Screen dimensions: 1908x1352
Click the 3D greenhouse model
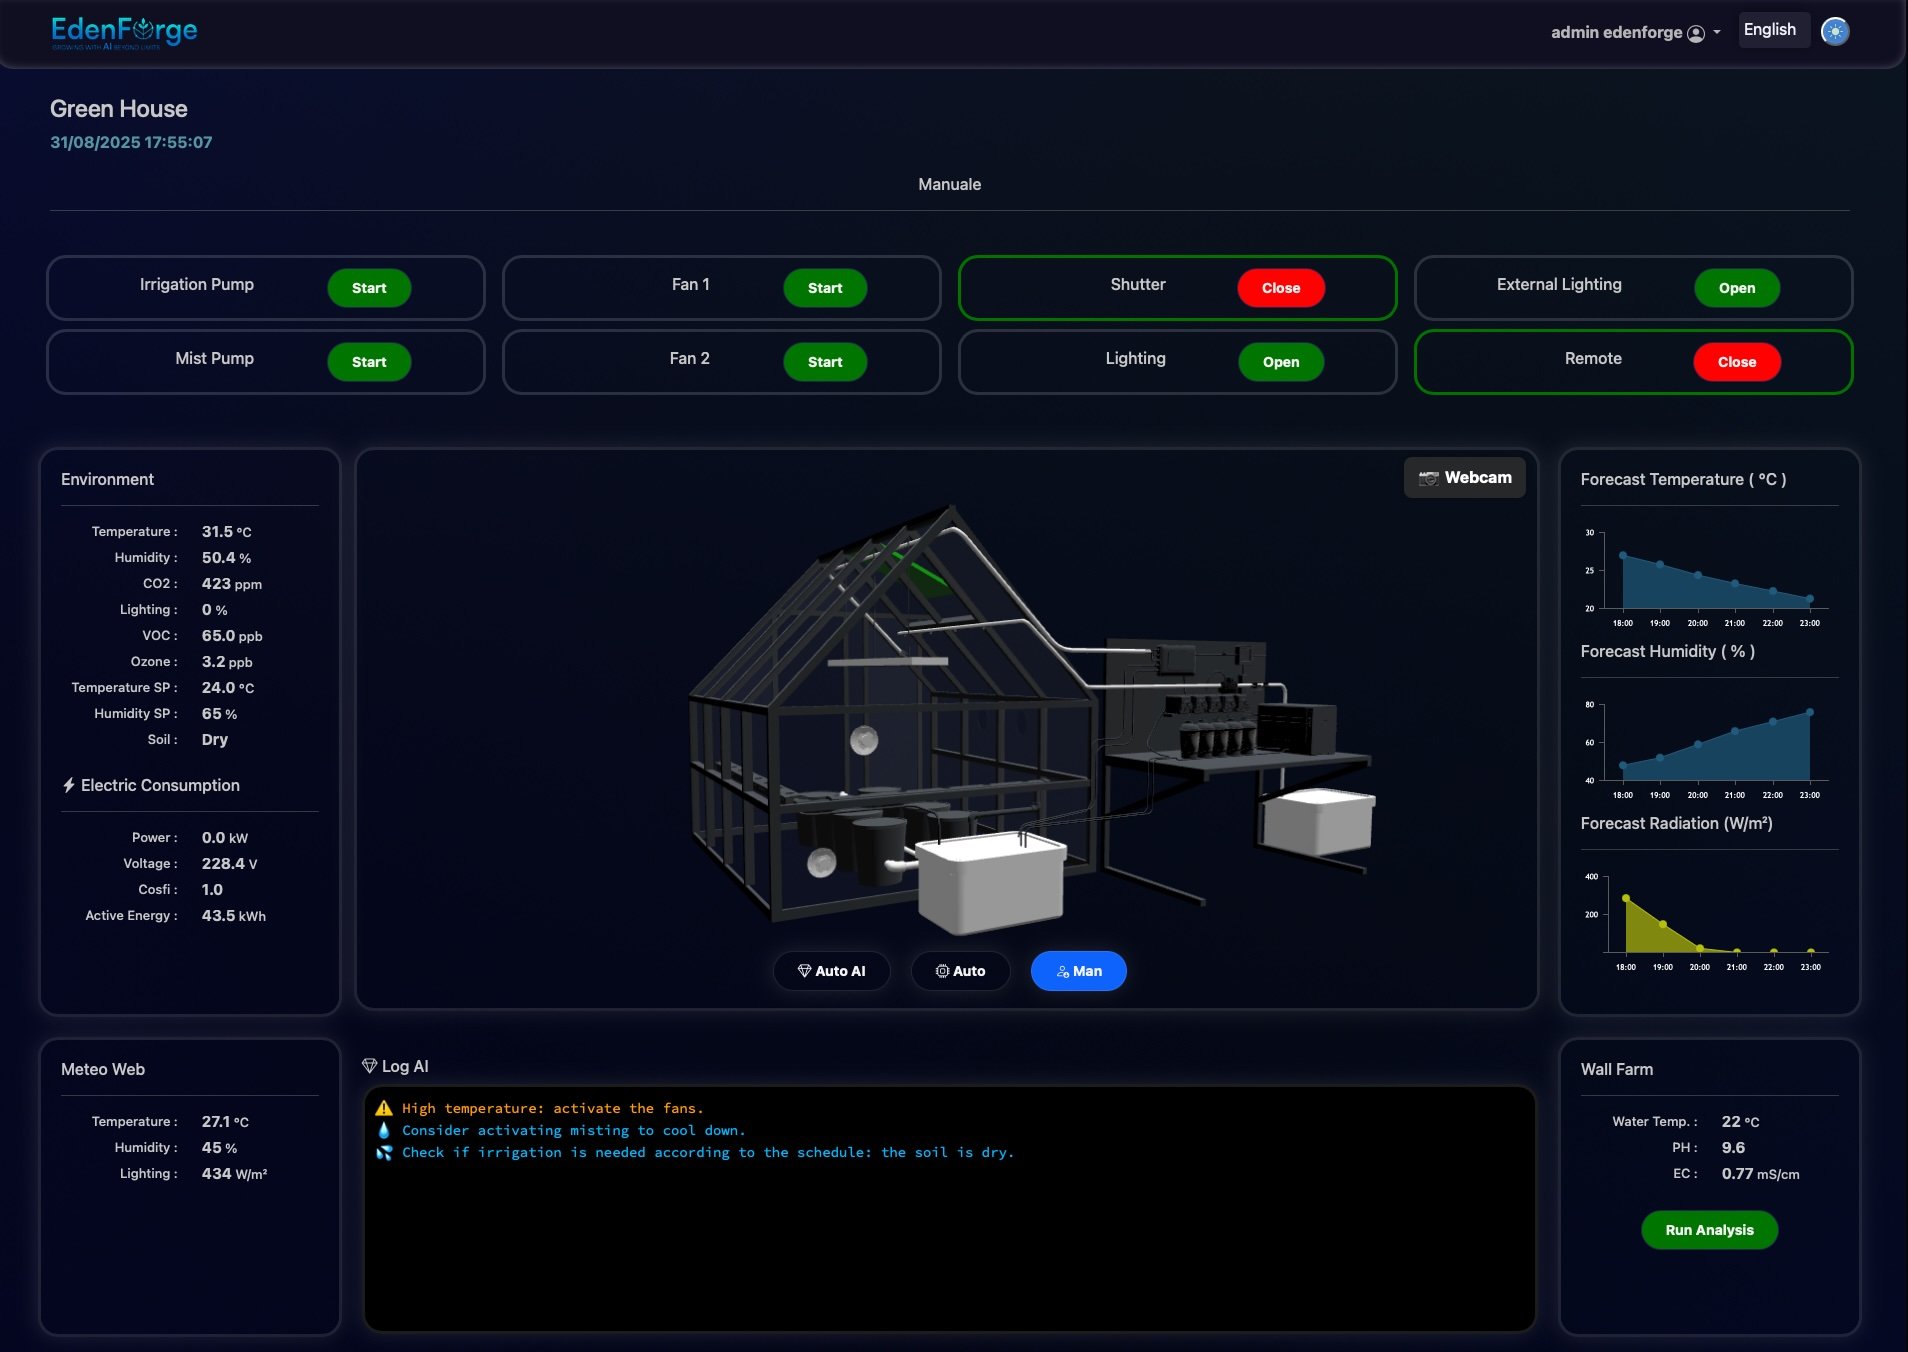(x=1000, y=720)
